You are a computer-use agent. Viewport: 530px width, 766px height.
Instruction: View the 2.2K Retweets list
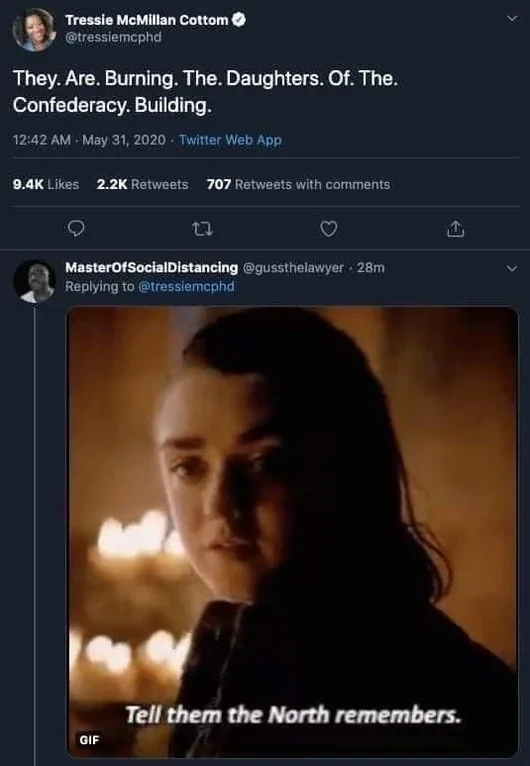[x=142, y=184]
